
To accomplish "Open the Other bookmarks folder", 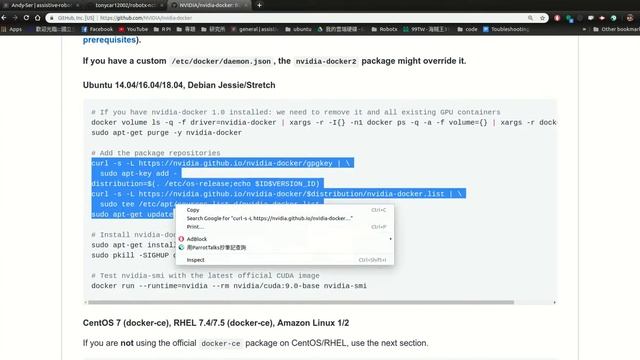I will click(x=616, y=29).
